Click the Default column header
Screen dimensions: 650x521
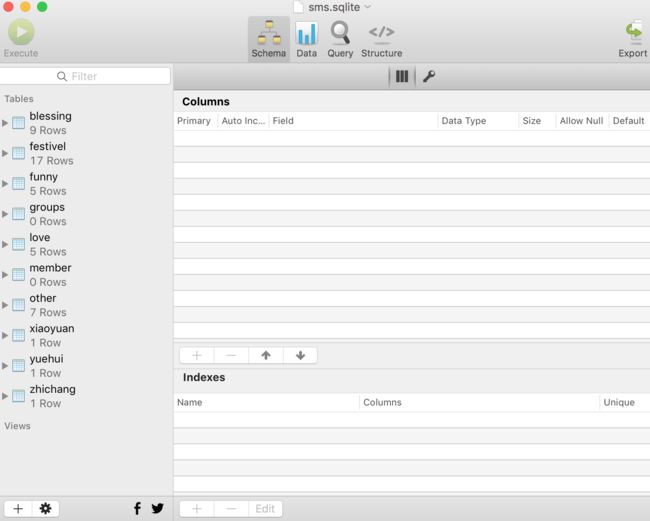[x=628, y=121]
